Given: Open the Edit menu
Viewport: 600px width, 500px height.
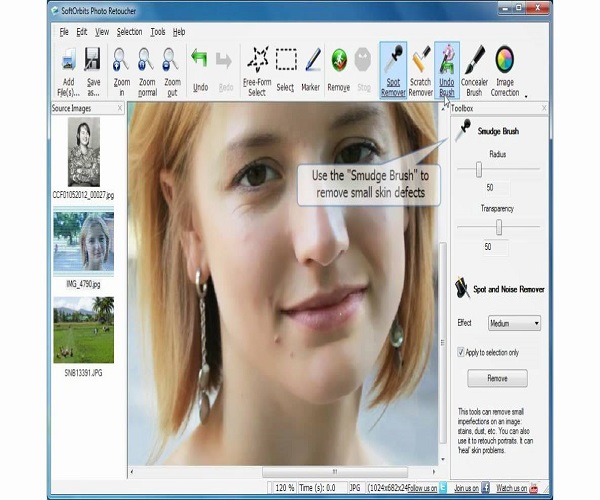Looking at the screenshot, I should [x=82, y=32].
